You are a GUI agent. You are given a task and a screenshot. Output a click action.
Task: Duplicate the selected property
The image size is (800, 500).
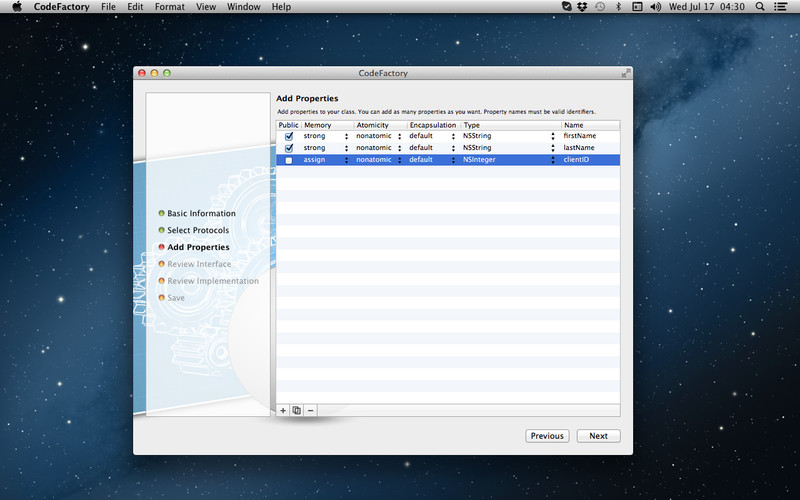click(x=296, y=410)
